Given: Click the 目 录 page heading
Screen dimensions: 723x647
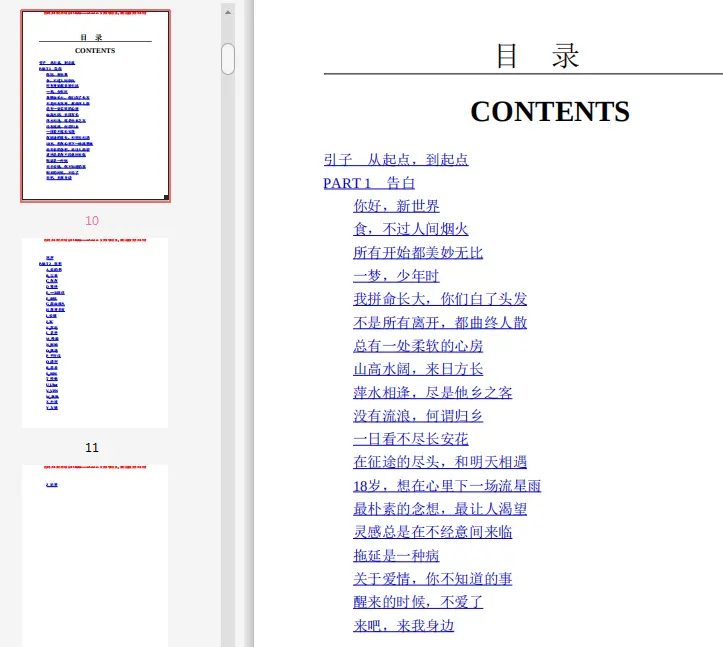Looking at the screenshot, I should click(537, 56).
